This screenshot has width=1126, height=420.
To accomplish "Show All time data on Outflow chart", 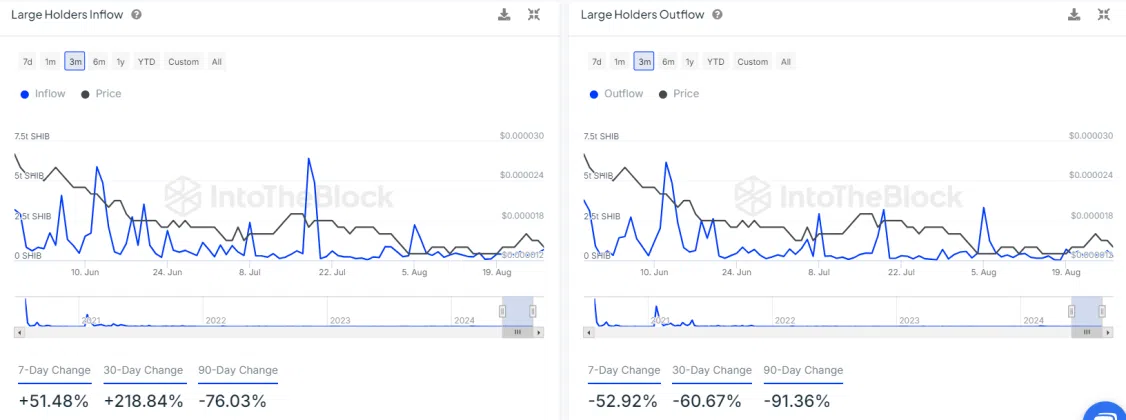I will click(786, 62).
